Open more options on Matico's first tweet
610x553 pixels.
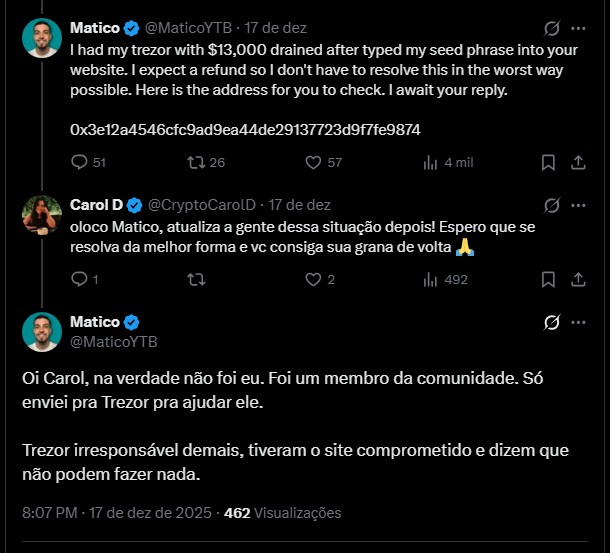tap(578, 28)
